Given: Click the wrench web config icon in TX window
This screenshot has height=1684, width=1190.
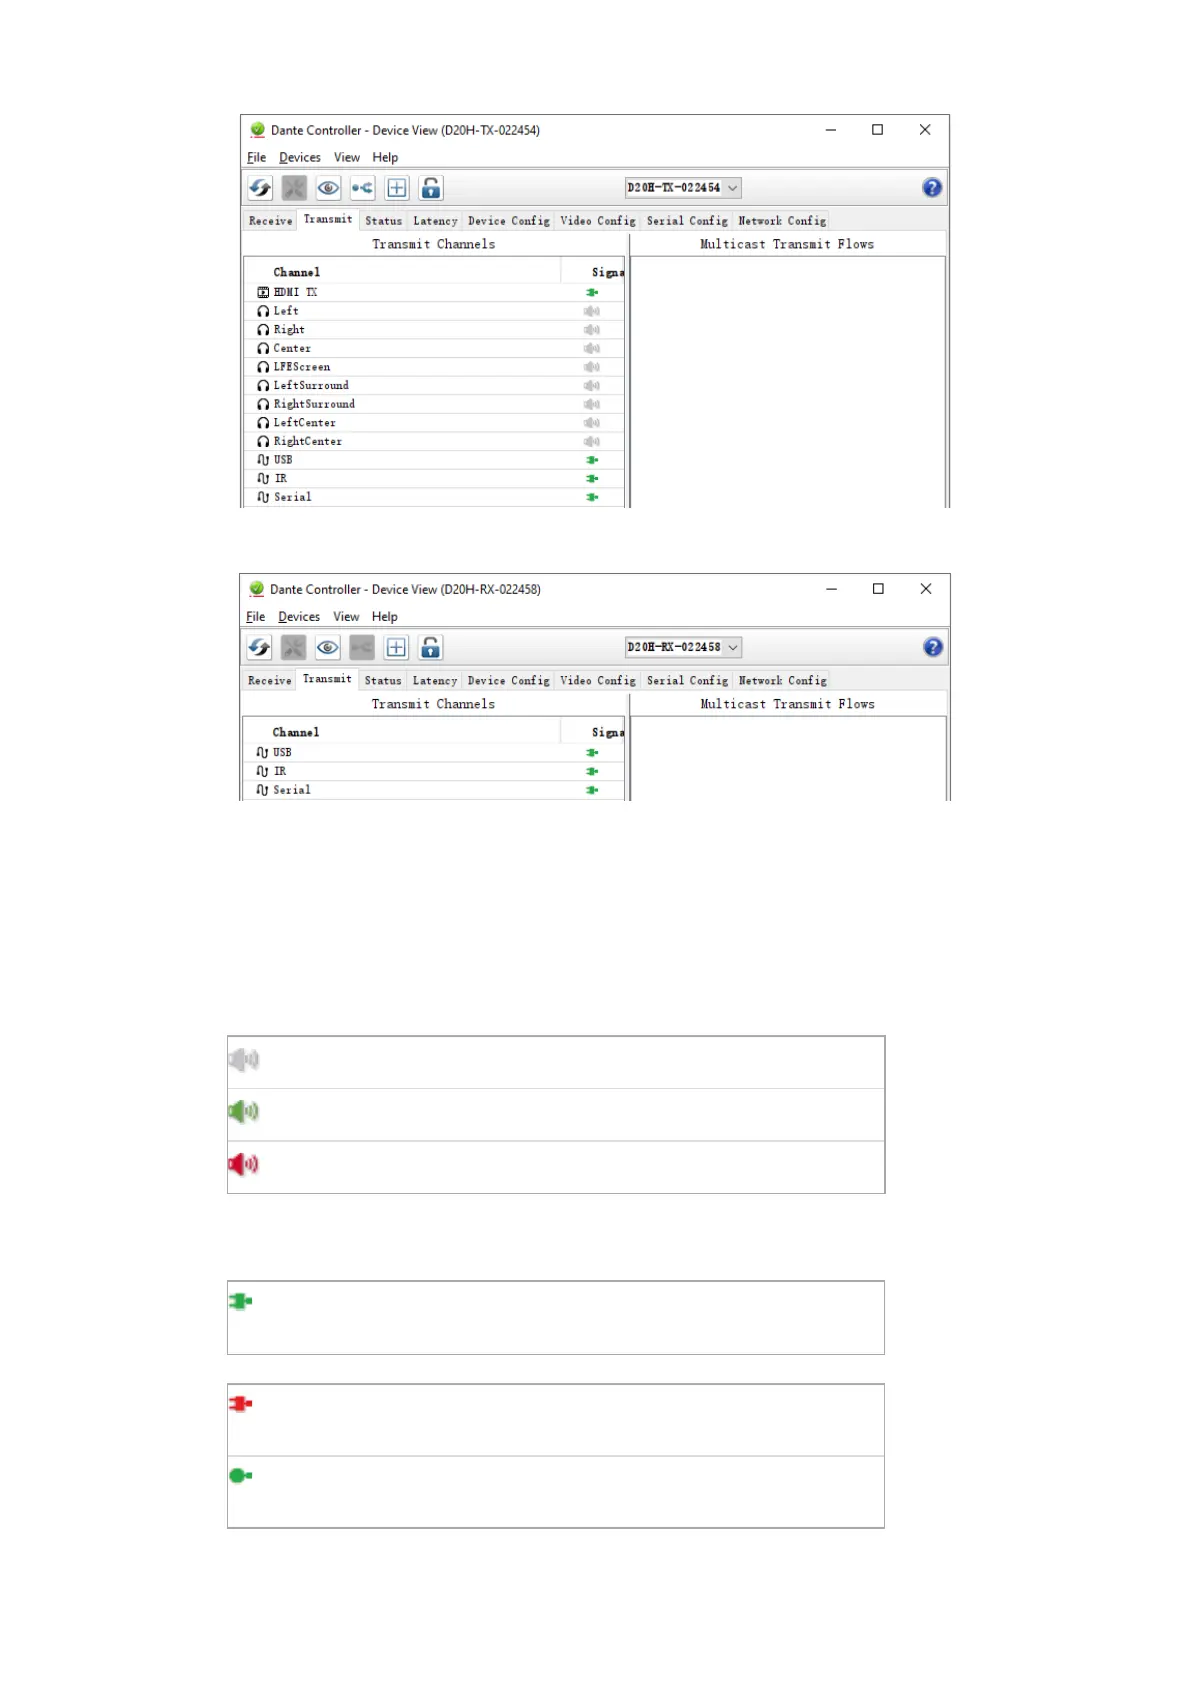Looking at the screenshot, I should [x=294, y=188].
